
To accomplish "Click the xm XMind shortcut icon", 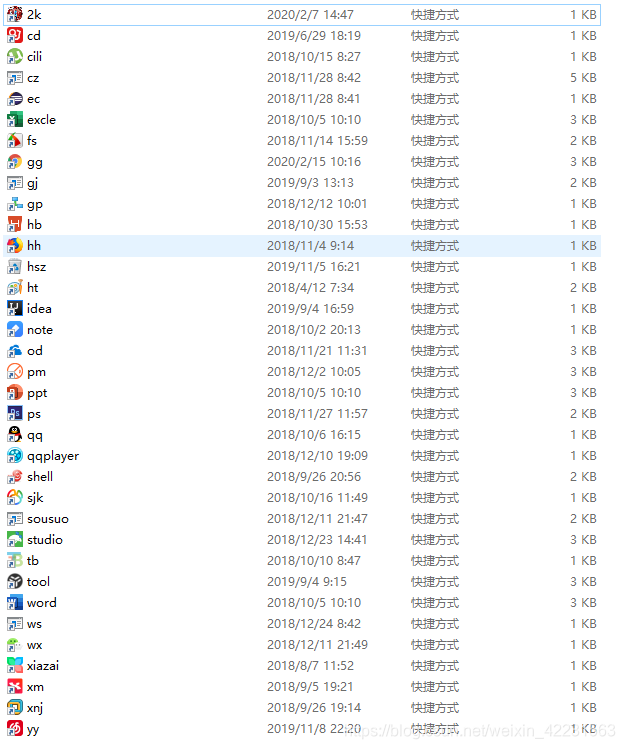I will pos(15,687).
